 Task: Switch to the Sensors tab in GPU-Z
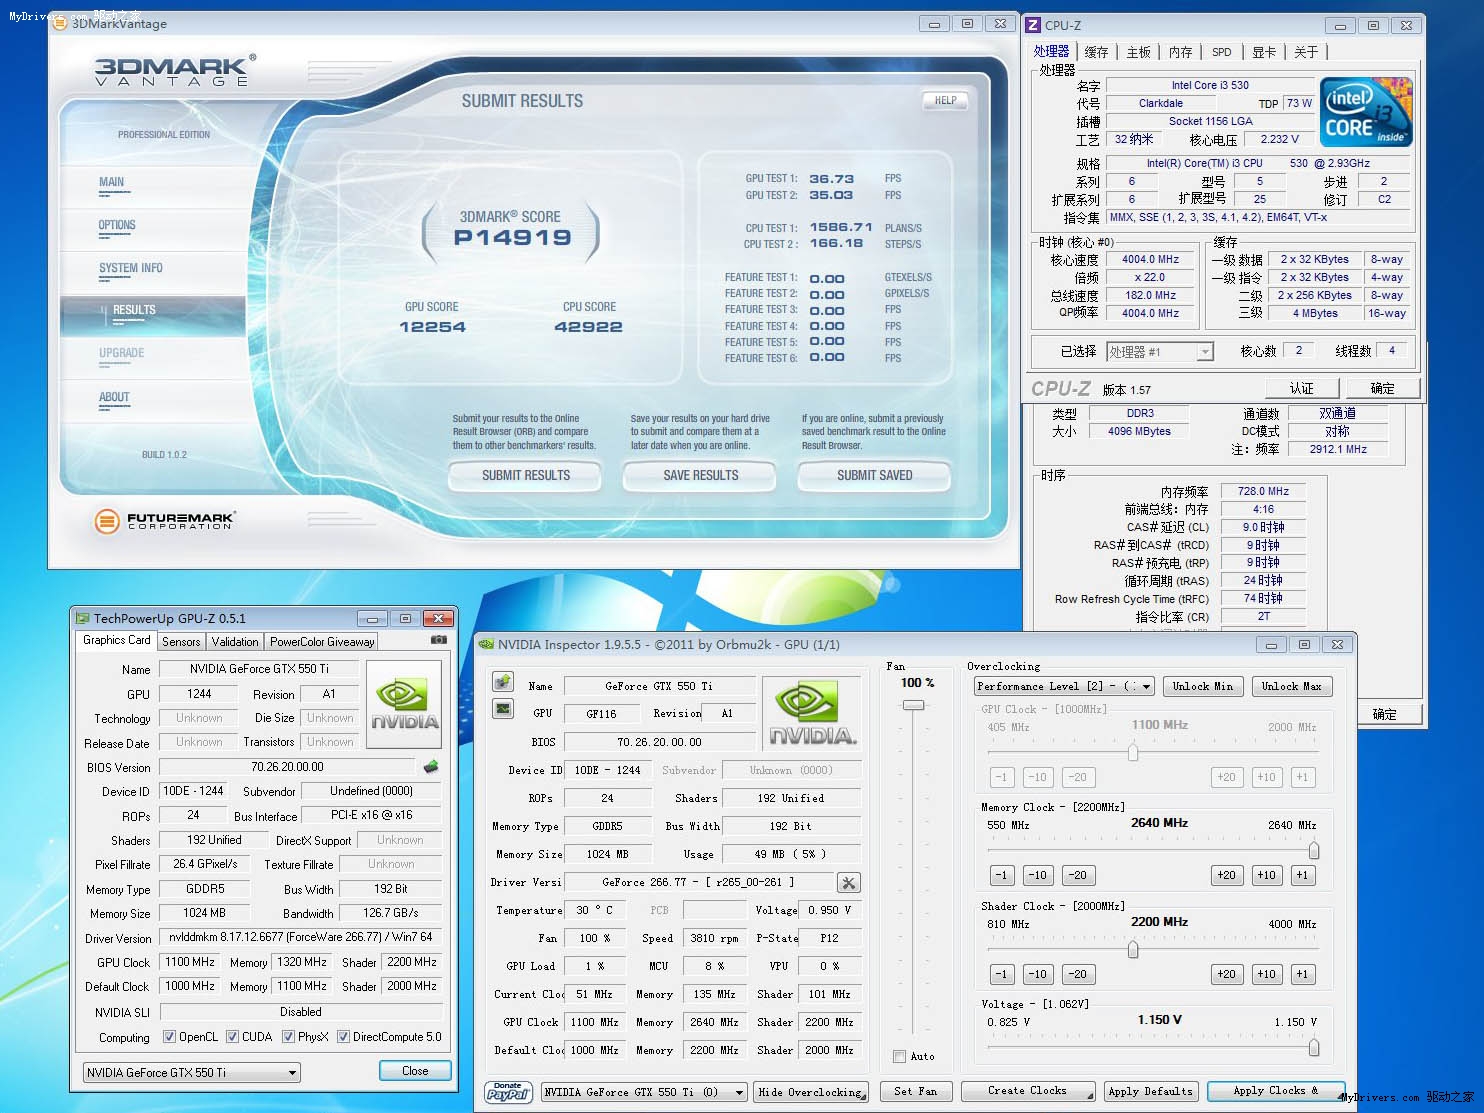(181, 642)
